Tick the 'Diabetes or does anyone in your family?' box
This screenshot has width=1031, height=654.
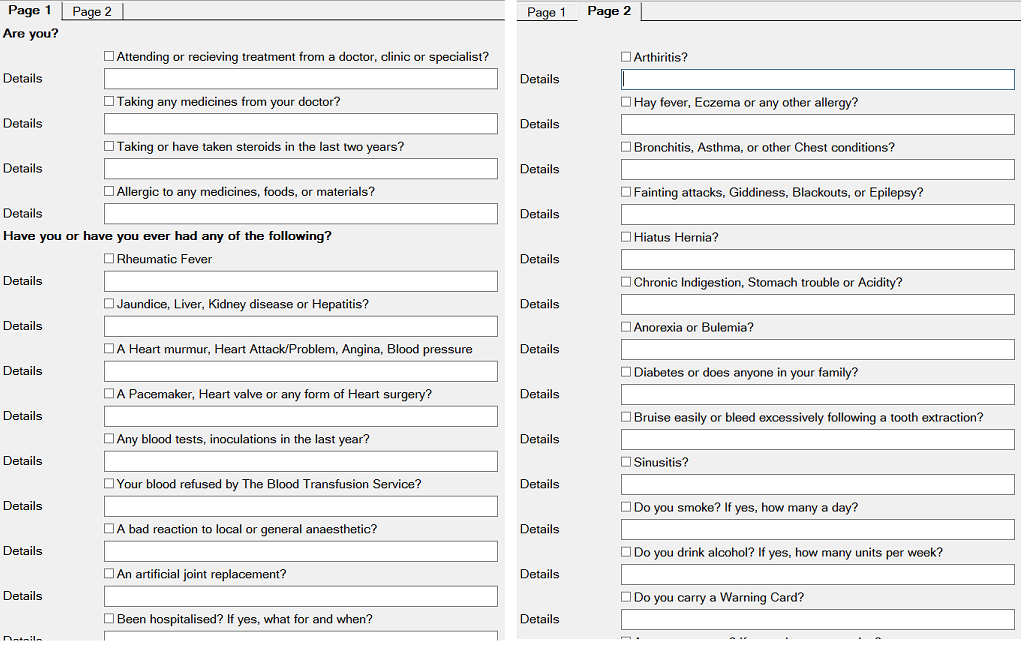click(626, 371)
